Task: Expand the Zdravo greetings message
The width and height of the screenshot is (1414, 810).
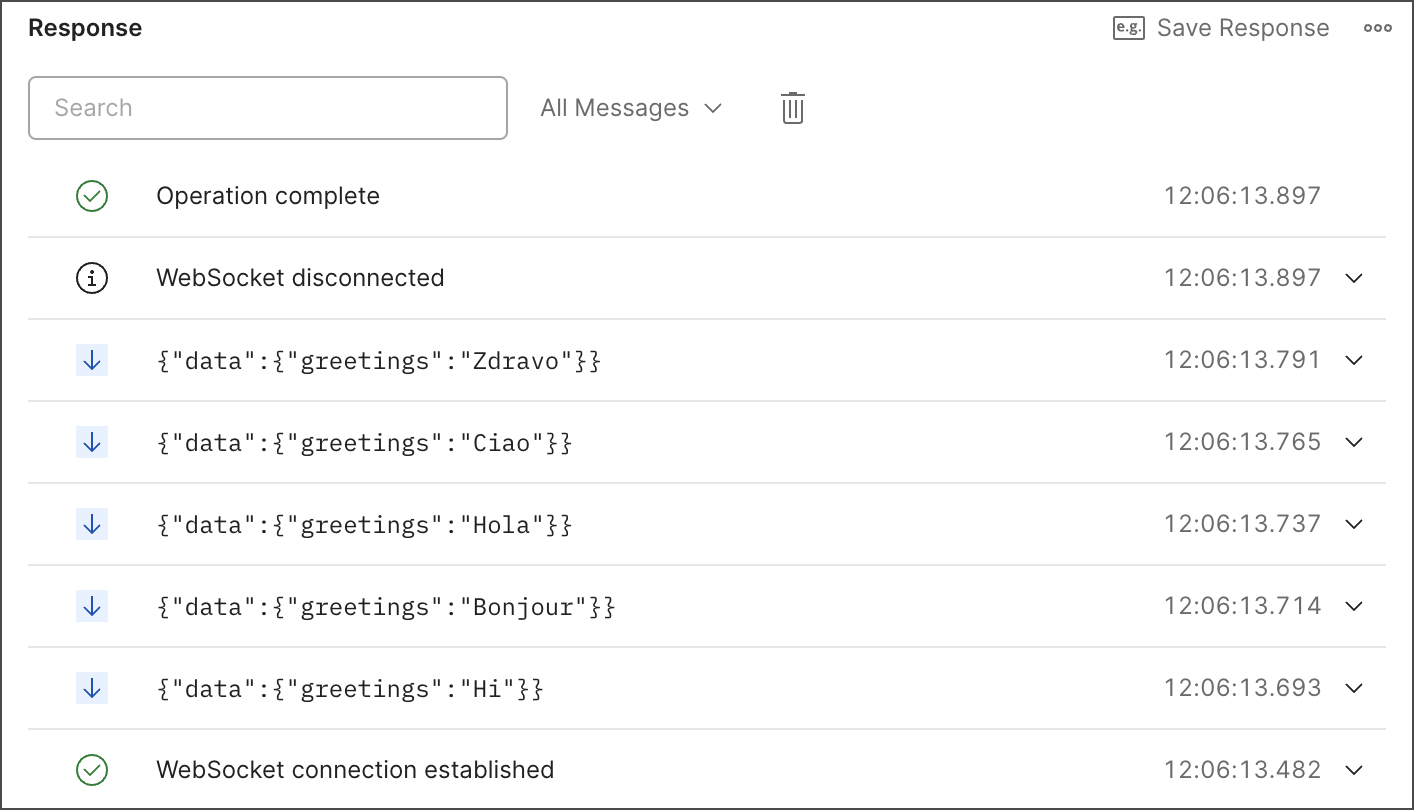Action: pos(1354,360)
